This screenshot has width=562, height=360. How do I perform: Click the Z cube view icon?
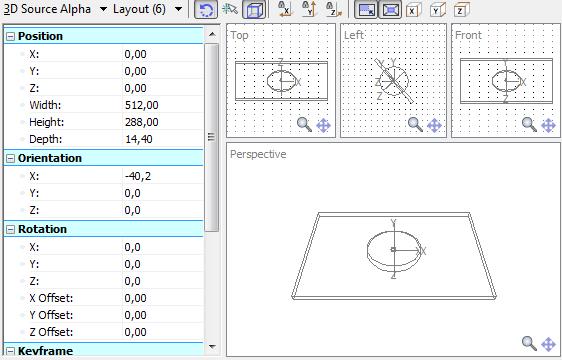461,10
